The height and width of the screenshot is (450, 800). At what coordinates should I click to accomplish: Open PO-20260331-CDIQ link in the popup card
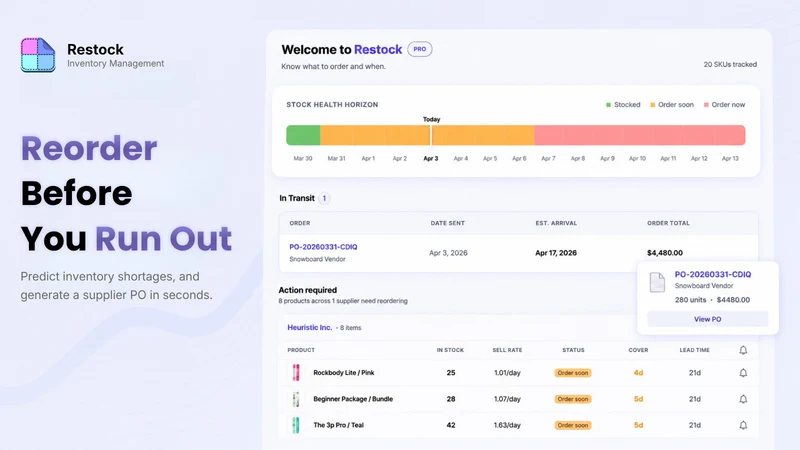tap(713, 274)
